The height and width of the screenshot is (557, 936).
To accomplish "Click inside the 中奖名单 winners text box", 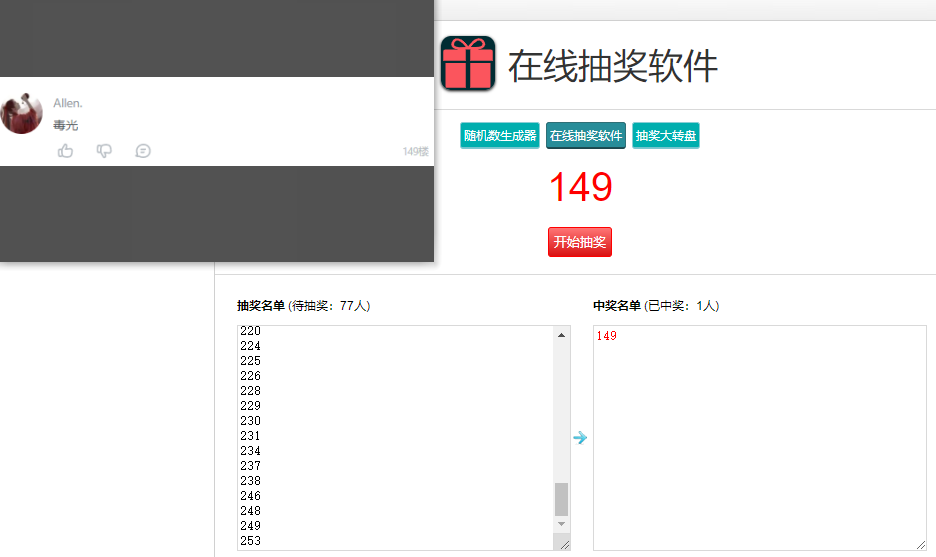I will click(759, 438).
